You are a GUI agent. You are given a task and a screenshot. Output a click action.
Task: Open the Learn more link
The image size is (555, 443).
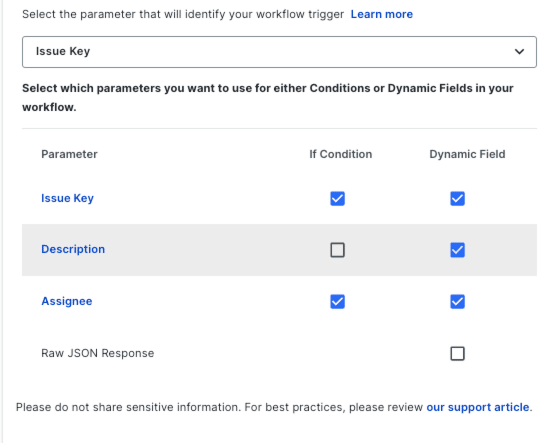[382, 14]
